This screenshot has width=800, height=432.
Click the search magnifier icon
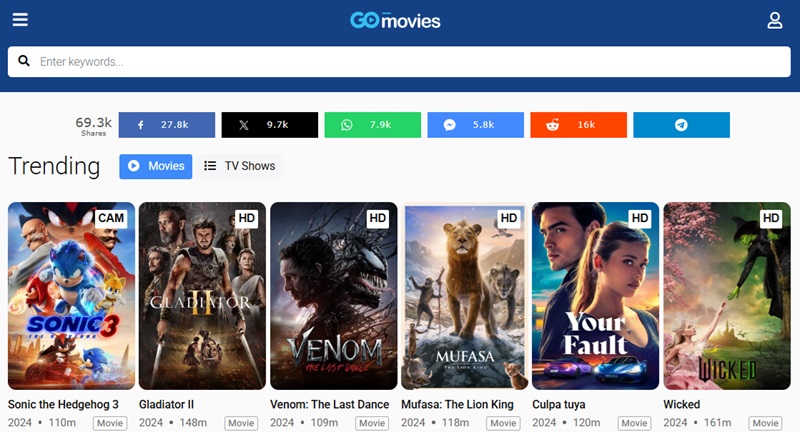coord(23,61)
